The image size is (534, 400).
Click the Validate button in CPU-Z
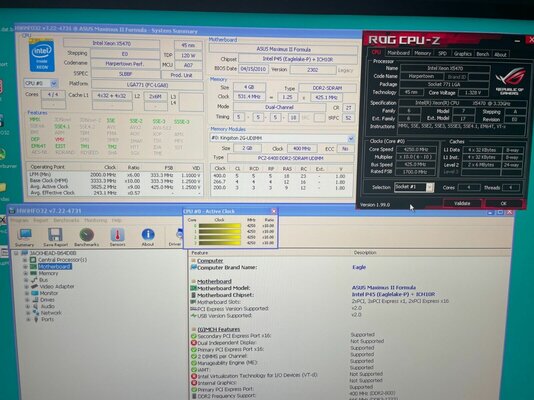click(x=462, y=203)
